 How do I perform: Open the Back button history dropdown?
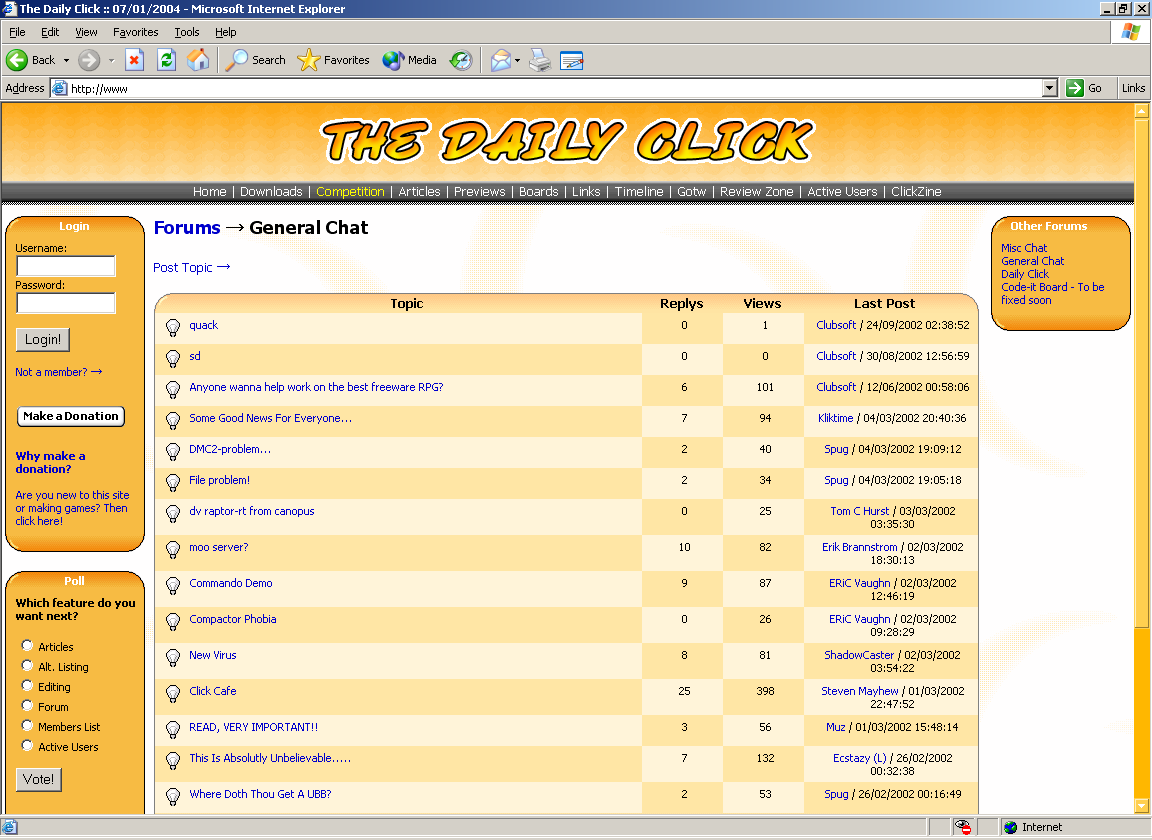coord(66,60)
